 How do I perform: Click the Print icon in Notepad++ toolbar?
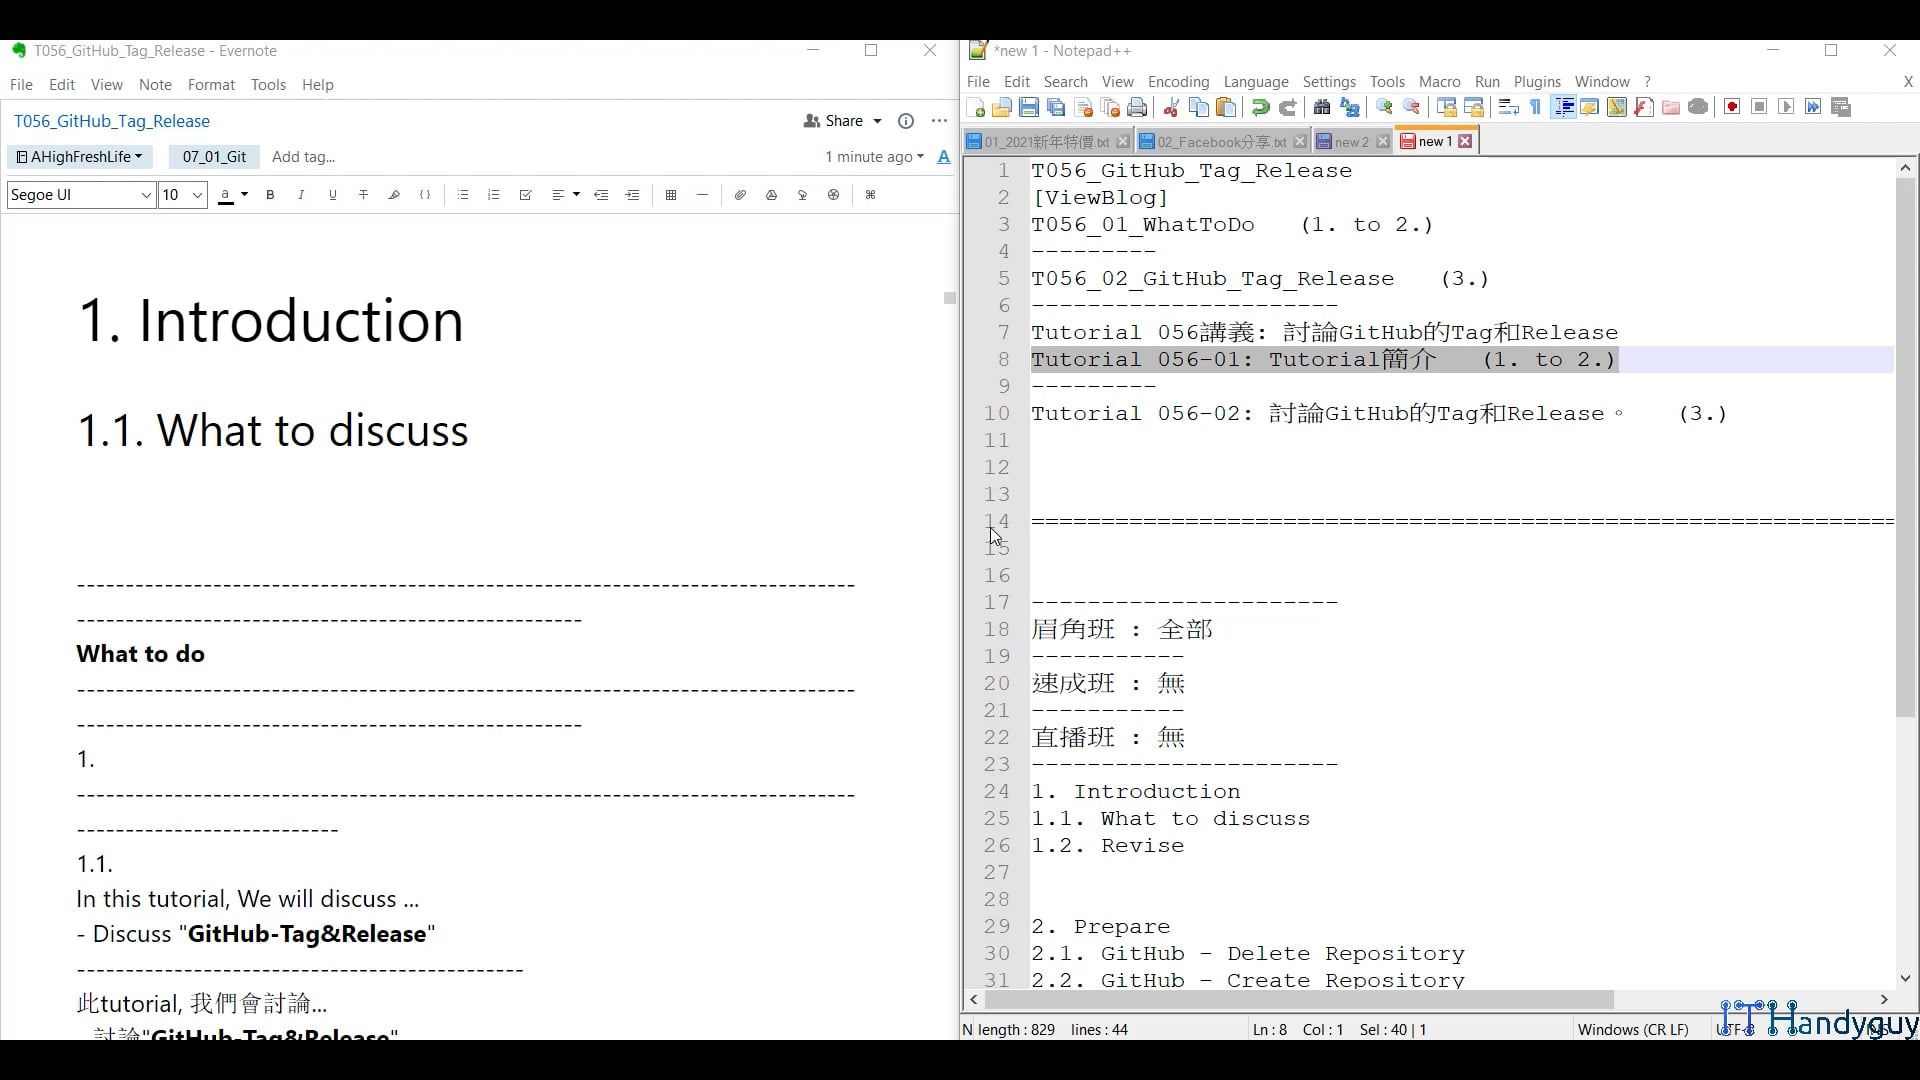tap(1137, 108)
